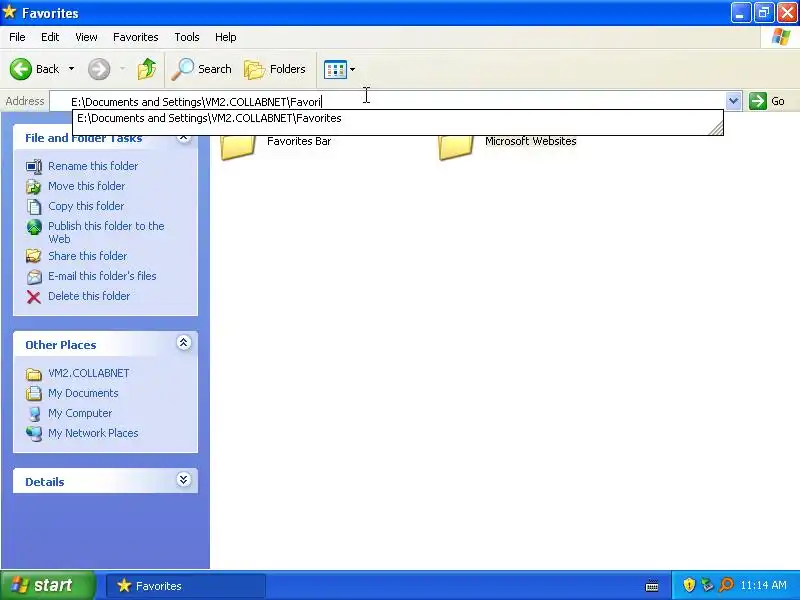Image resolution: width=800 pixels, height=600 pixels.
Task: Open My Computer from Other Places
Action: (x=80, y=413)
